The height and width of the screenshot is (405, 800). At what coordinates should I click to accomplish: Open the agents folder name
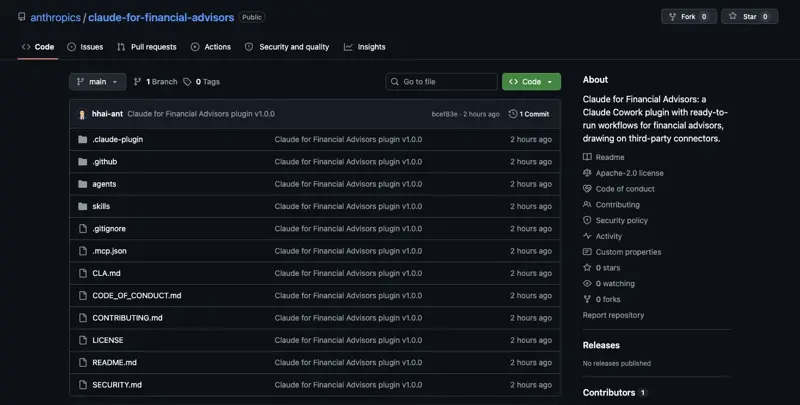[104, 184]
